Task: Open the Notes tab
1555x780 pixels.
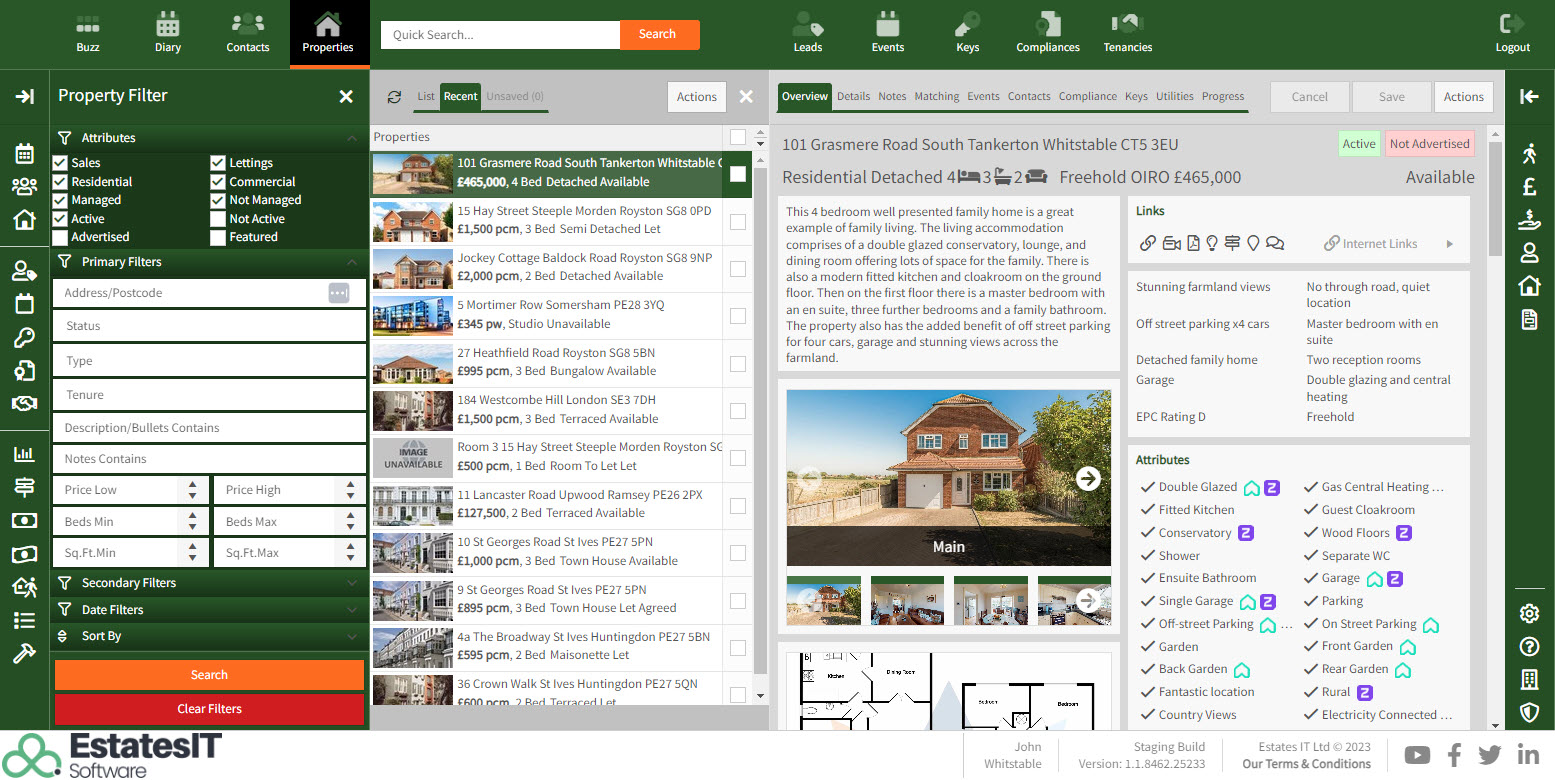Action: tap(892, 96)
